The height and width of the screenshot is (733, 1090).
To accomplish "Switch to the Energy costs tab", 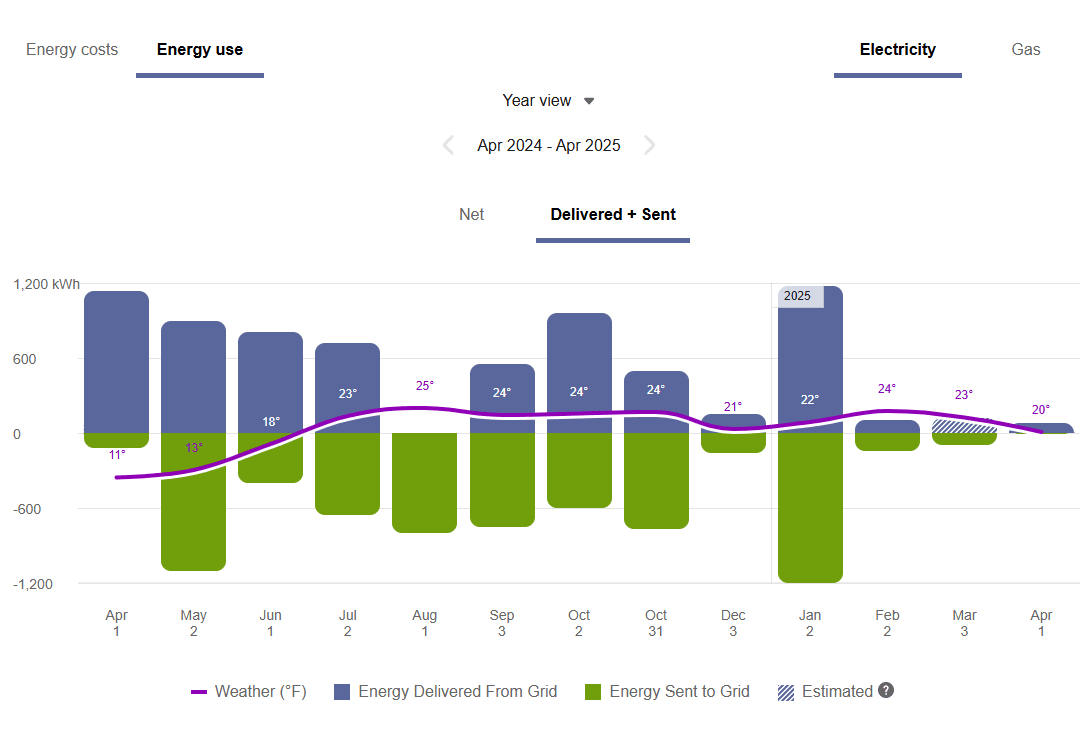I will click(x=71, y=49).
